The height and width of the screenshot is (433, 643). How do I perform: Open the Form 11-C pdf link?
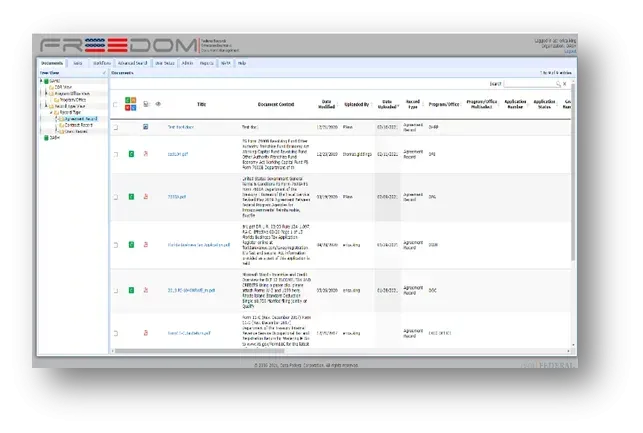(x=189, y=333)
